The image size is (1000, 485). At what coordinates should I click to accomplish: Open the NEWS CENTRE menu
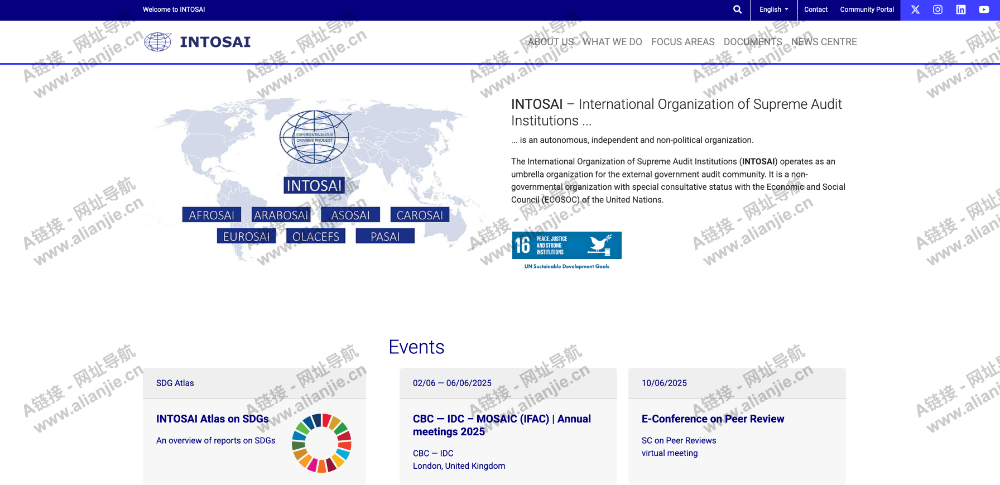point(824,42)
